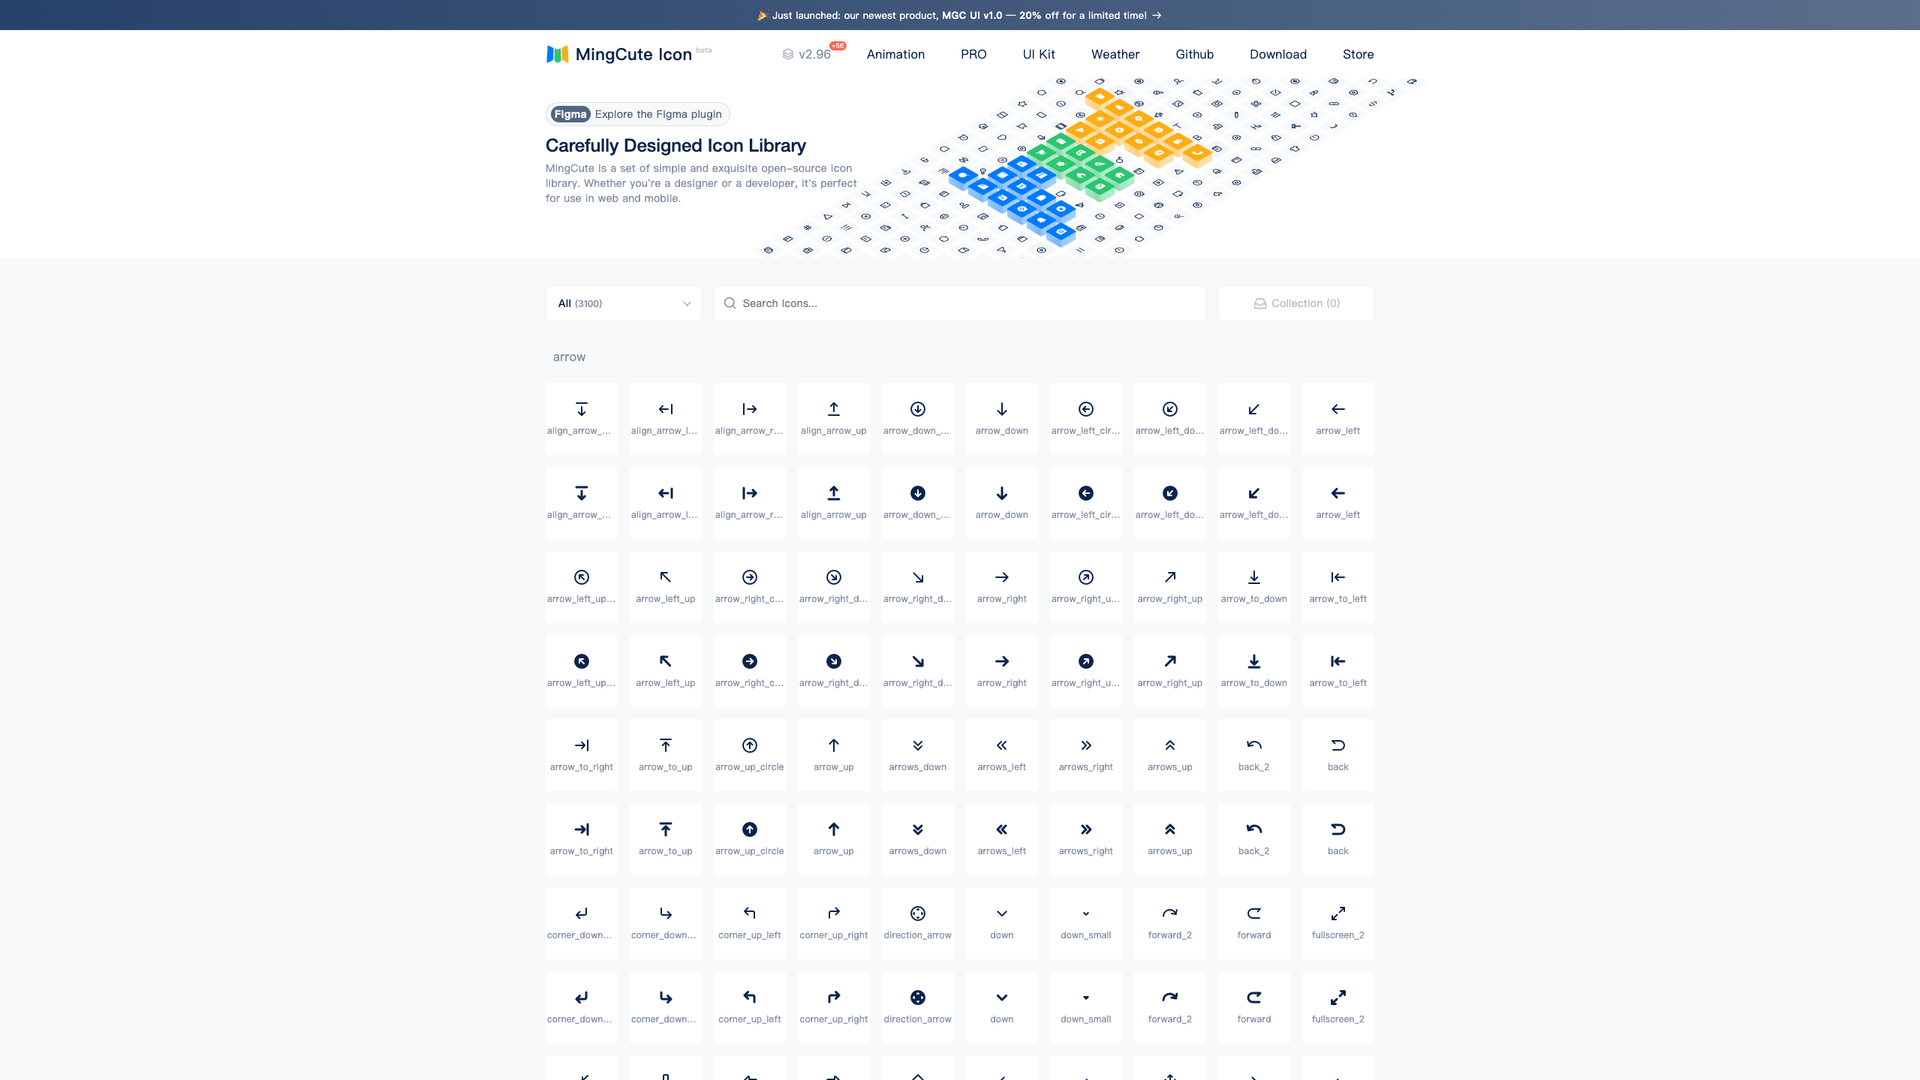
Task: Pick the filled arrow_right_up icon
Action: pos(1169,662)
